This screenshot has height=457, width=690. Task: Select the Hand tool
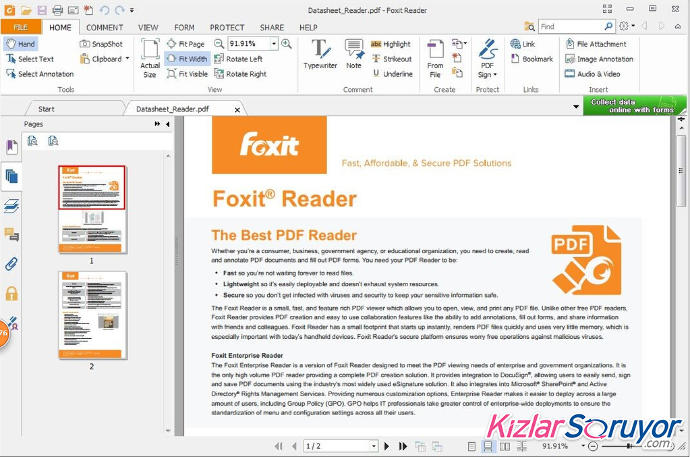tap(20, 44)
